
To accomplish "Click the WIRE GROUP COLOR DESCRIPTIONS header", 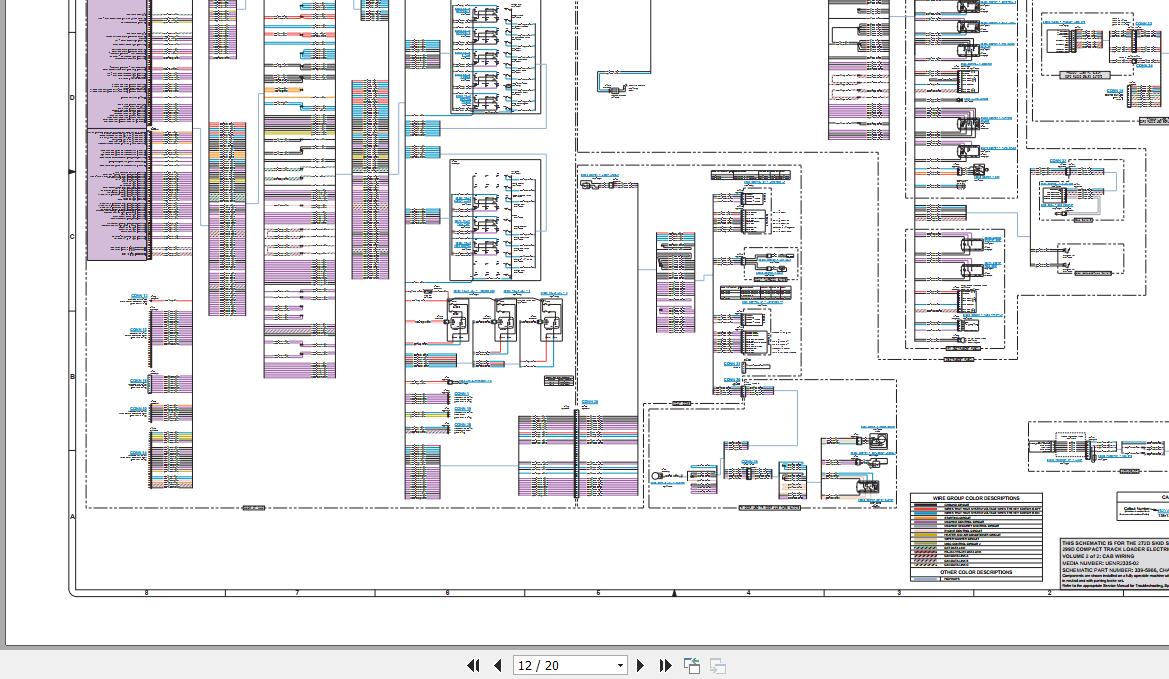I will click(x=976, y=498).
